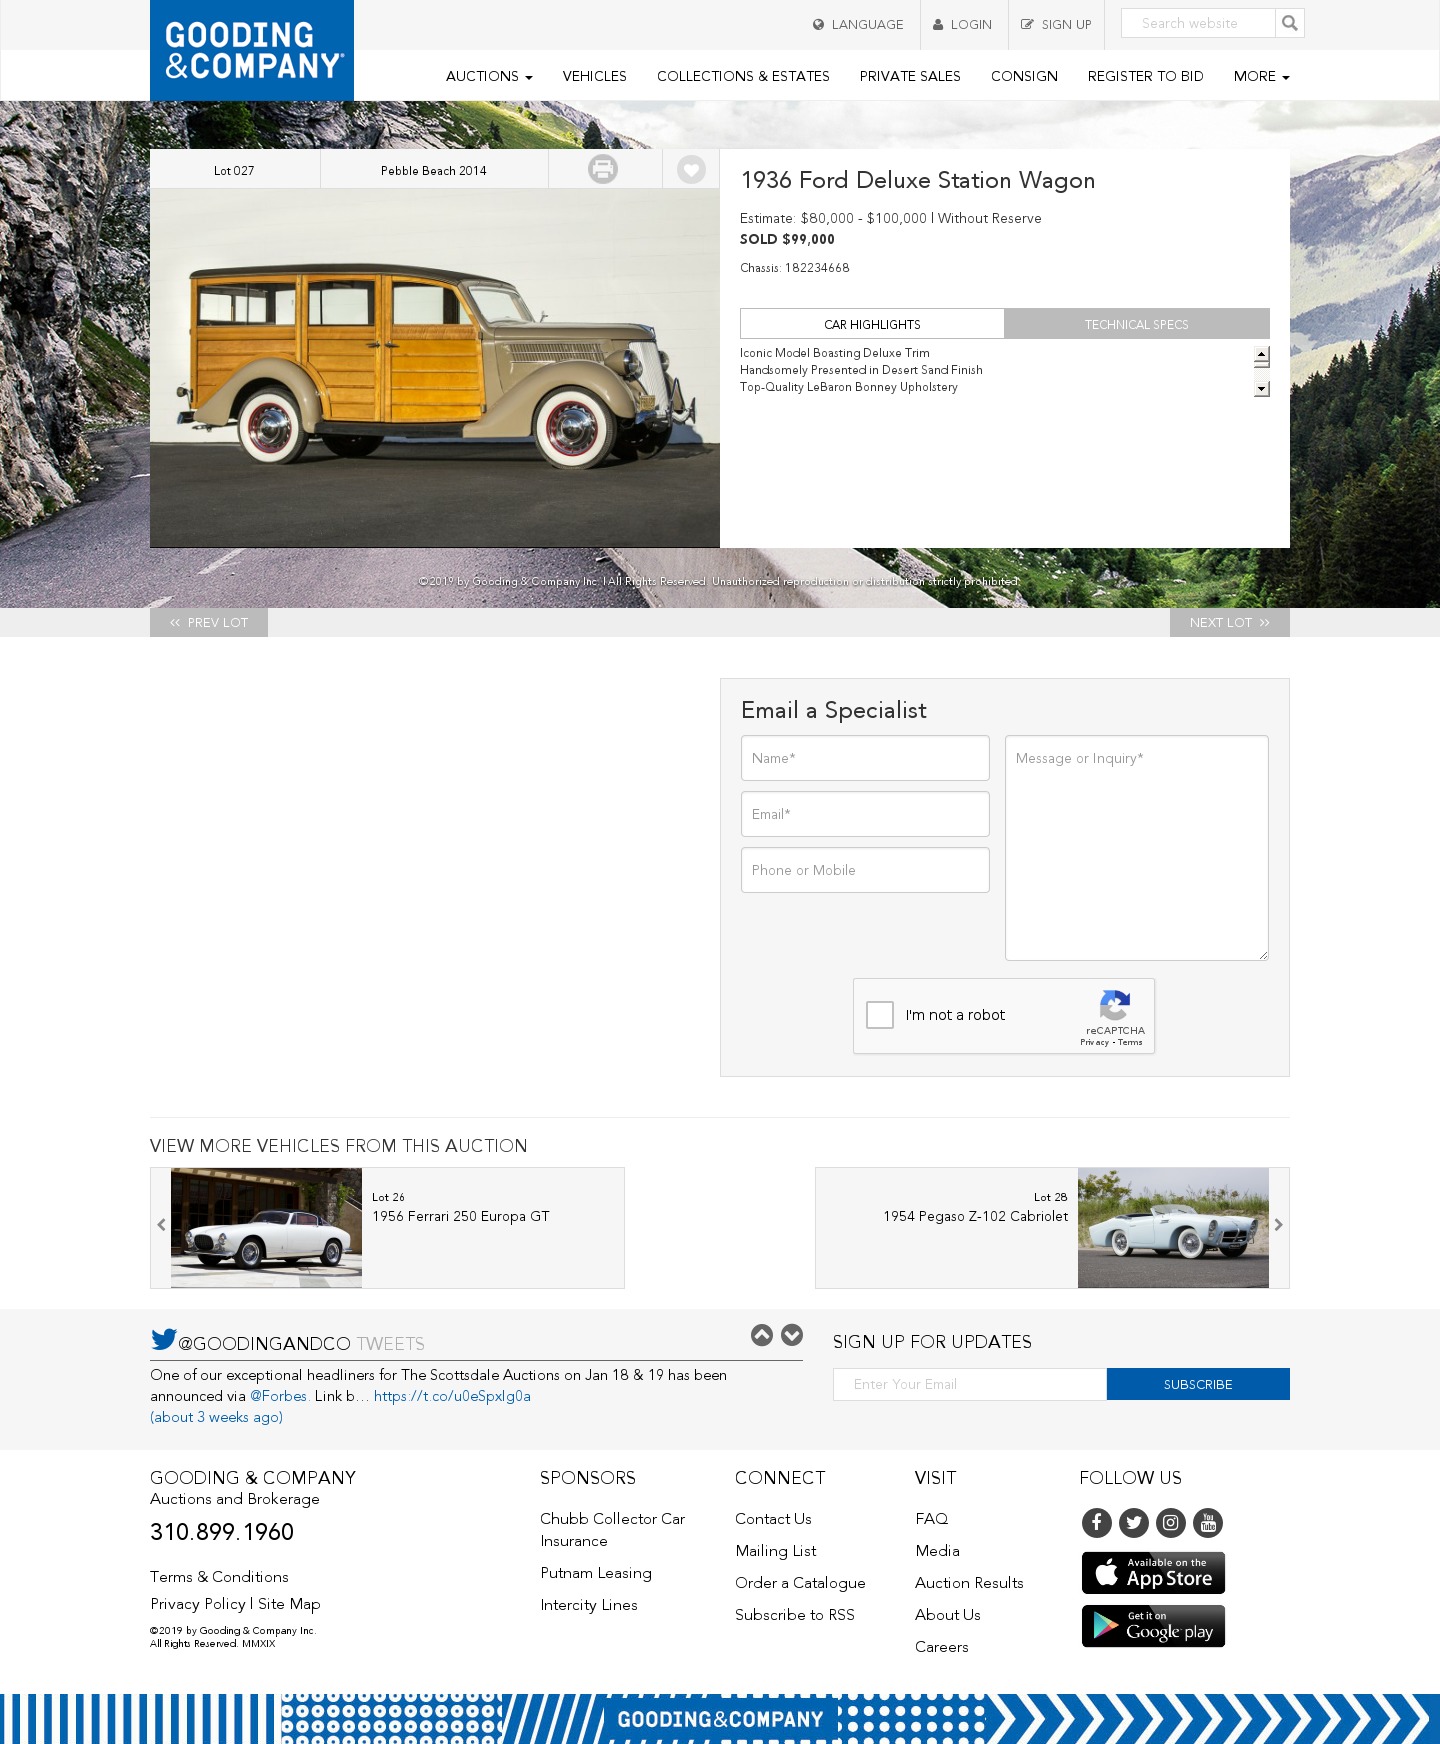Open Gooding Twitter profile icon

point(1134,1522)
